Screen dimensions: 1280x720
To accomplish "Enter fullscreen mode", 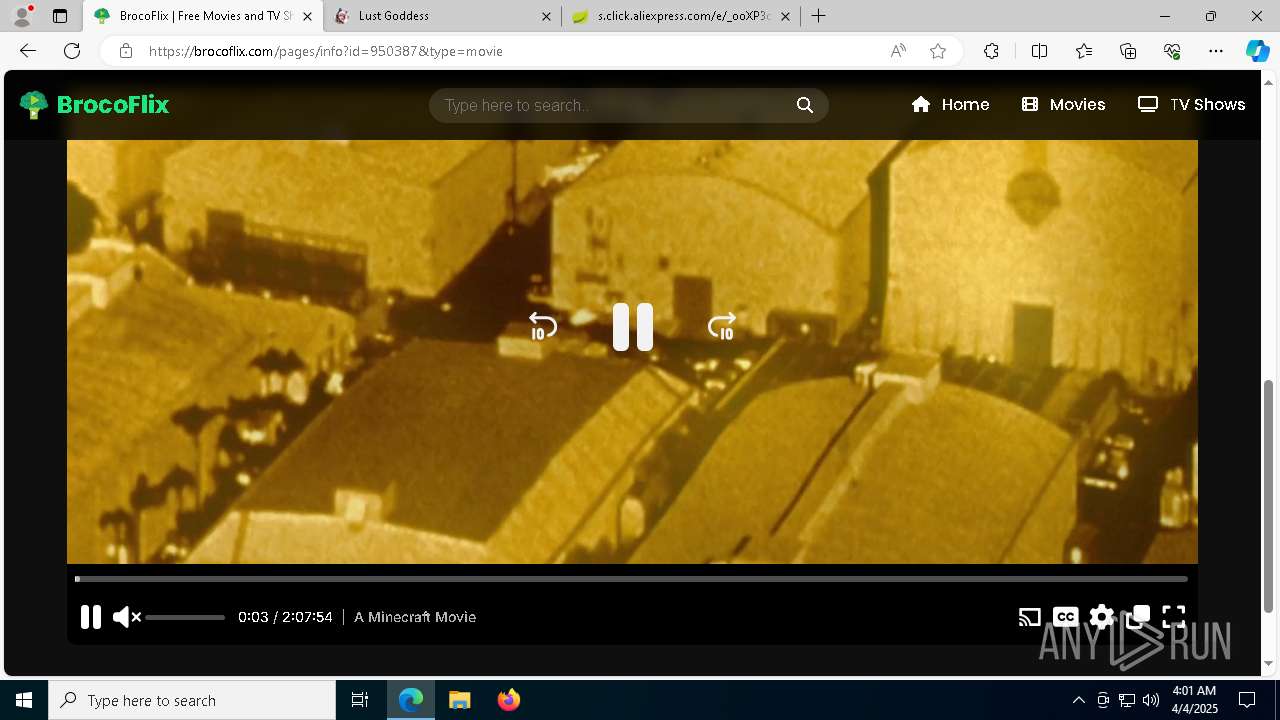I will click(1174, 617).
